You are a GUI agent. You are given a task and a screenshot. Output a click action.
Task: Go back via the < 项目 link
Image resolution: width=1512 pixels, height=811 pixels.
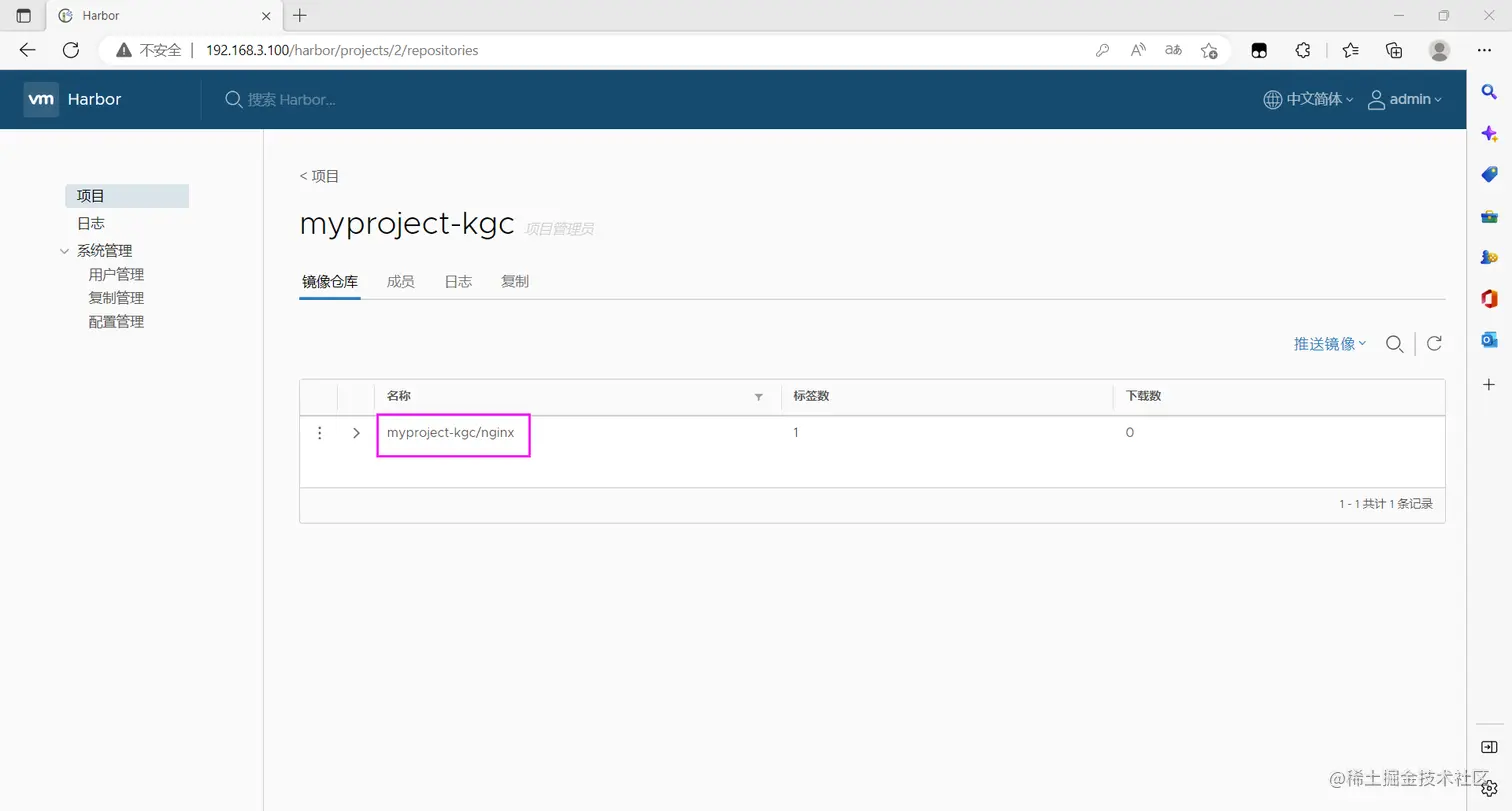(320, 176)
